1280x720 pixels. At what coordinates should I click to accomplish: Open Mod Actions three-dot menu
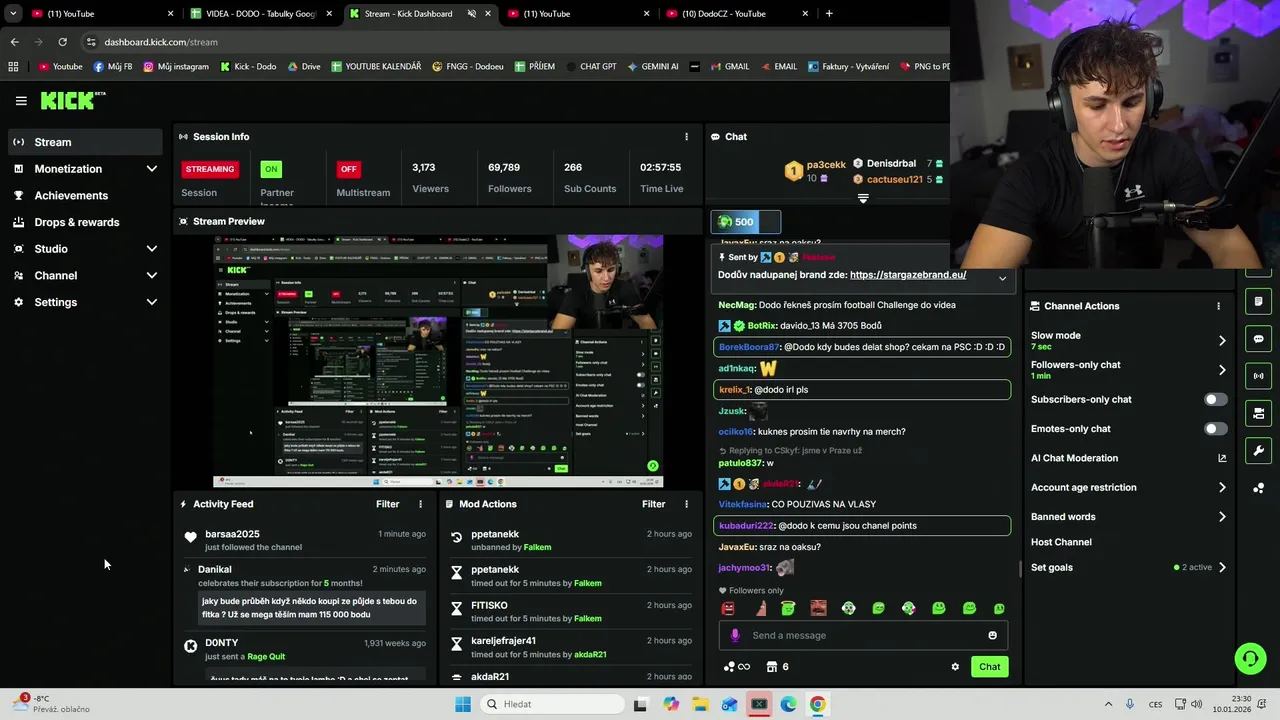pyautogui.click(x=686, y=504)
